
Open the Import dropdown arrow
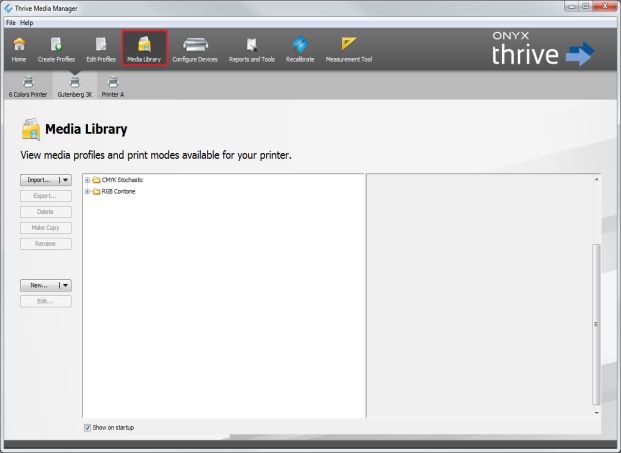[65, 180]
